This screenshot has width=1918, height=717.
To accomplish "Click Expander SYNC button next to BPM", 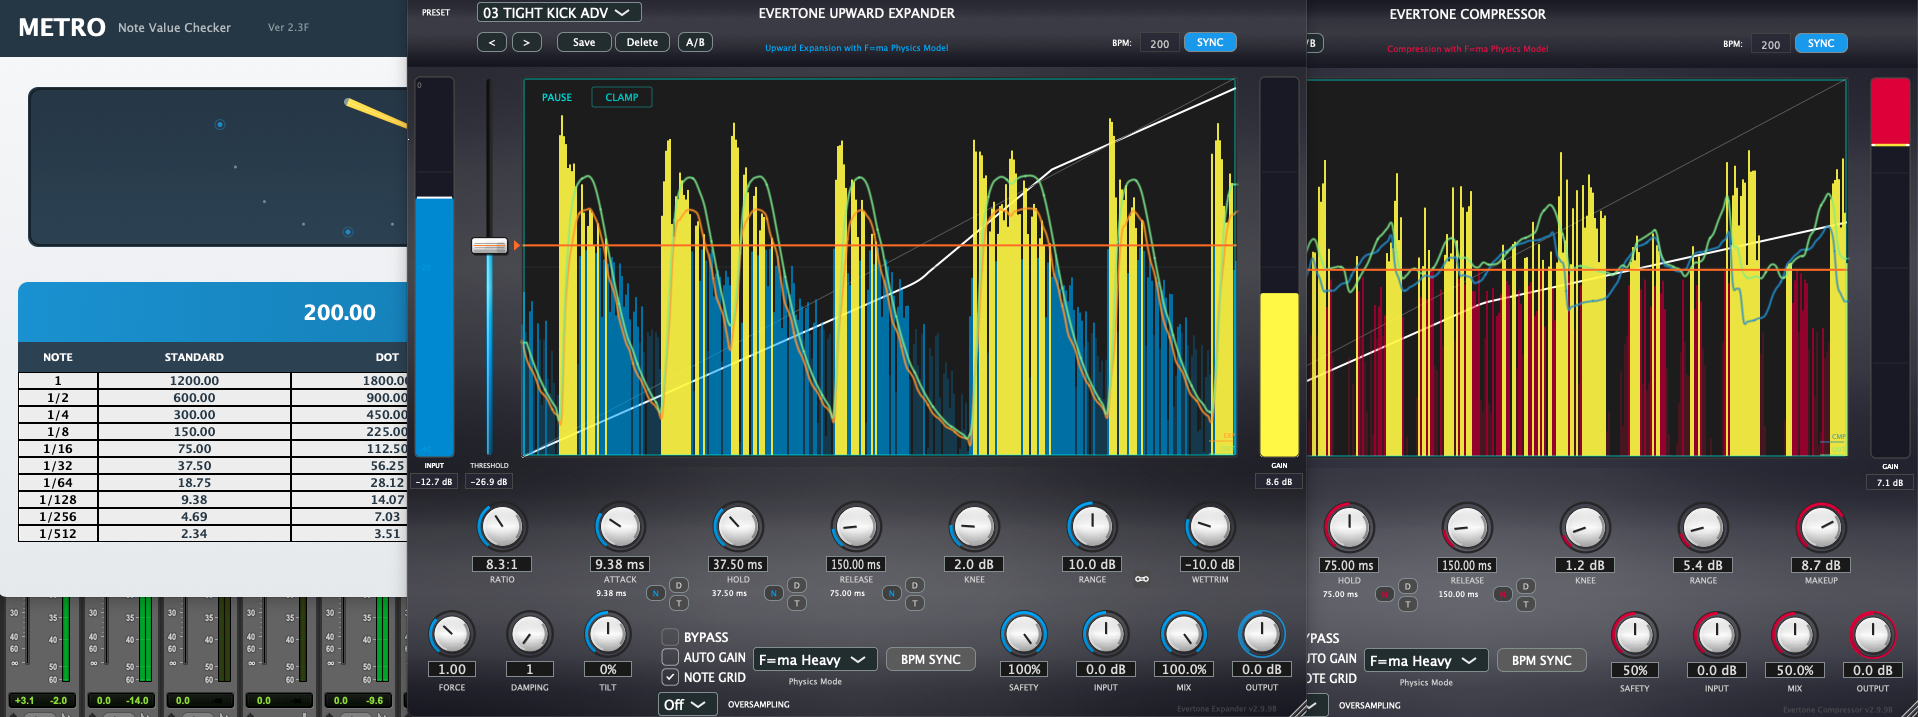I will pos(1210,42).
